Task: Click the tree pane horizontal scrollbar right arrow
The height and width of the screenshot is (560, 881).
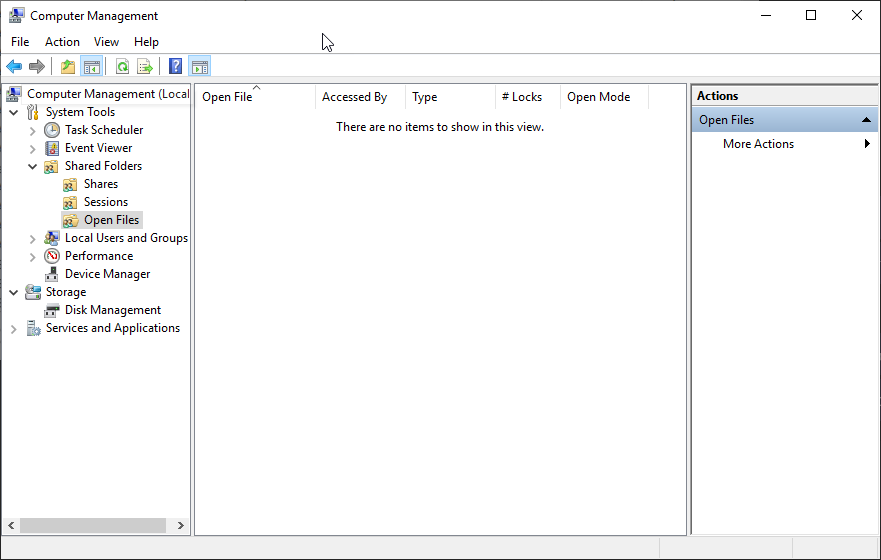Action: (x=181, y=525)
